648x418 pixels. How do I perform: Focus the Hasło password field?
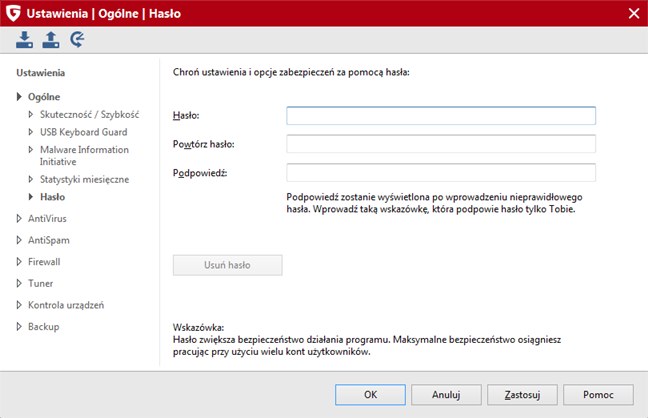click(441, 116)
